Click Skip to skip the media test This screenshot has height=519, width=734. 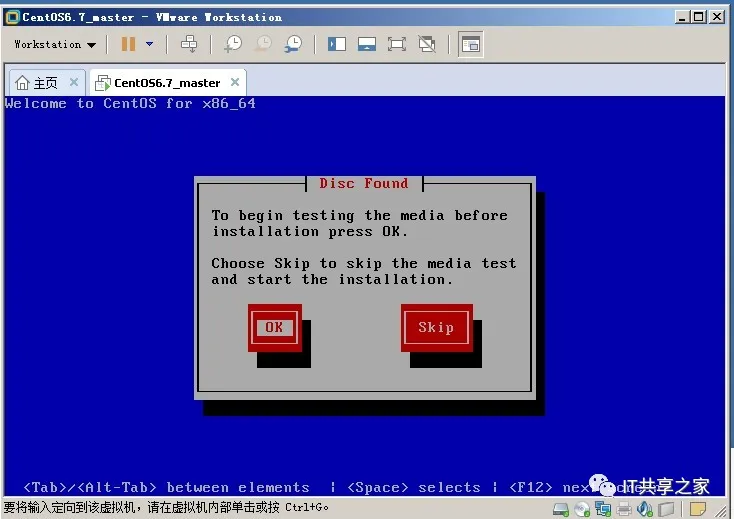pyautogui.click(x=437, y=328)
